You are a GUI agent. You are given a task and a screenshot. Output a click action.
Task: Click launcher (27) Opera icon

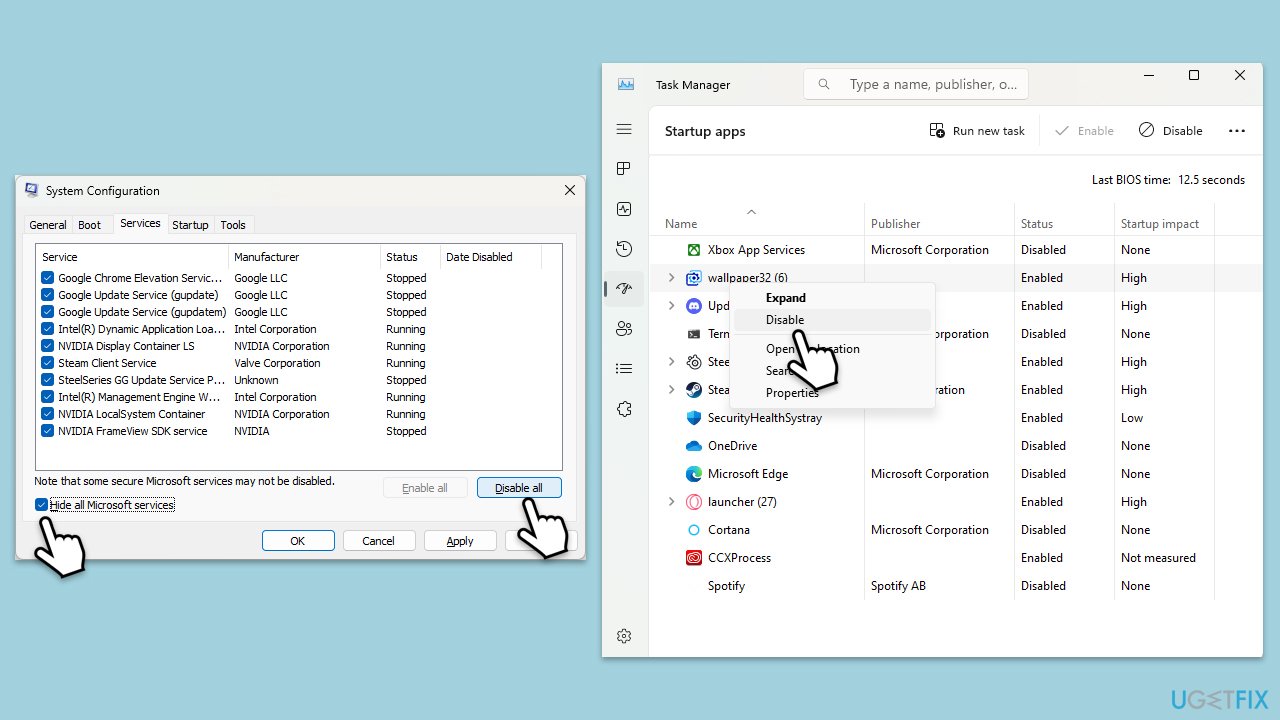(x=694, y=502)
